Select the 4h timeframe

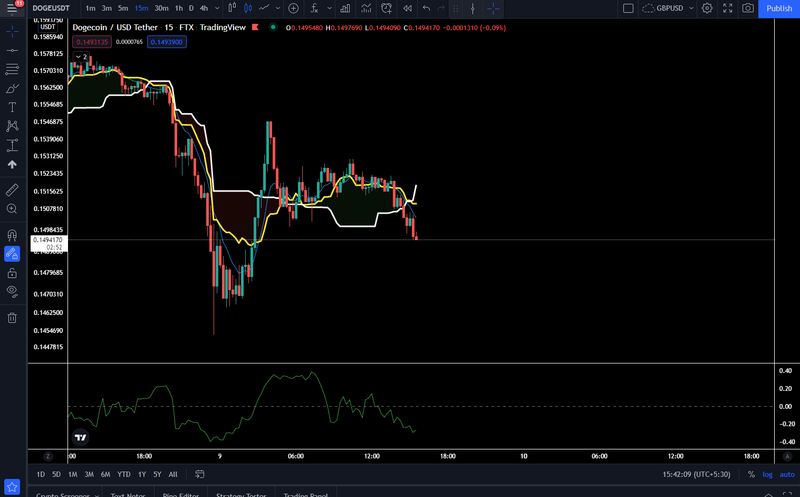pos(204,8)
